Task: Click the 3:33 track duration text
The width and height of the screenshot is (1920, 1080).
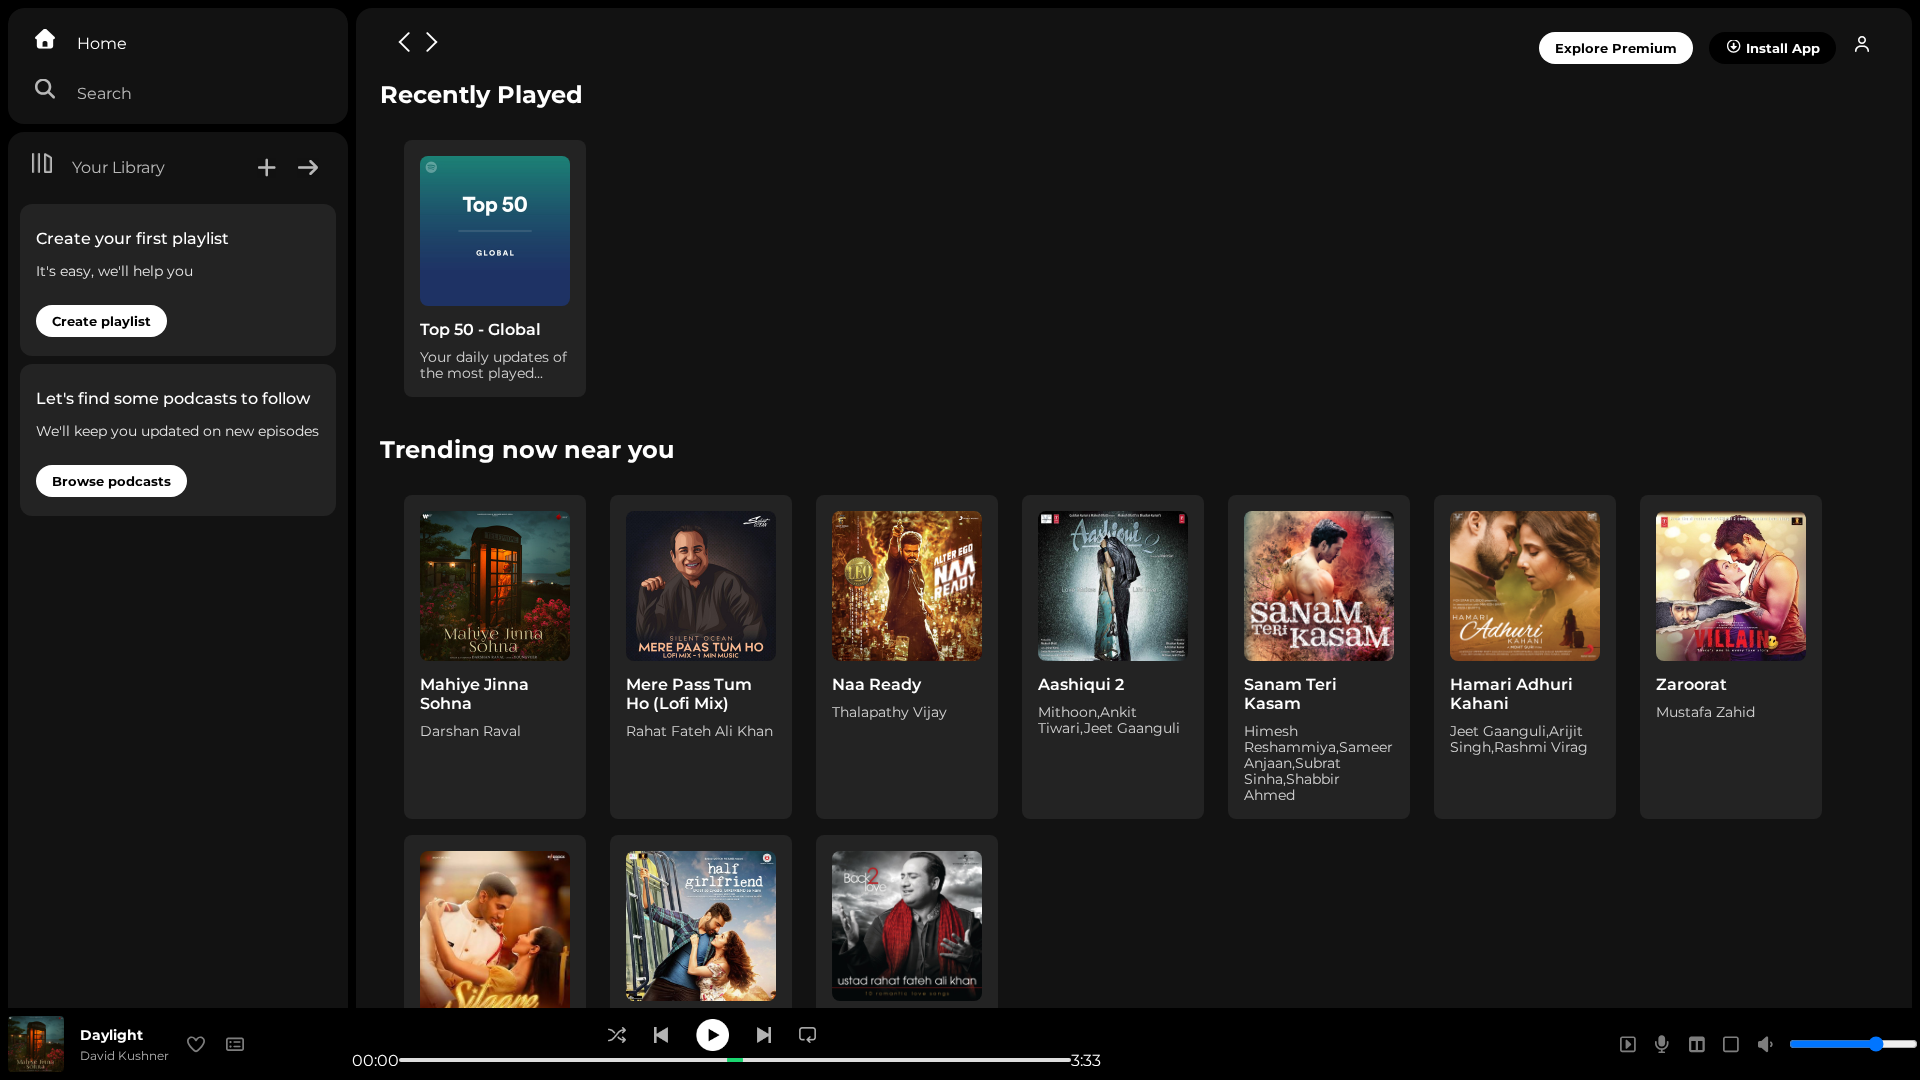Action: coord(1086,1060)
